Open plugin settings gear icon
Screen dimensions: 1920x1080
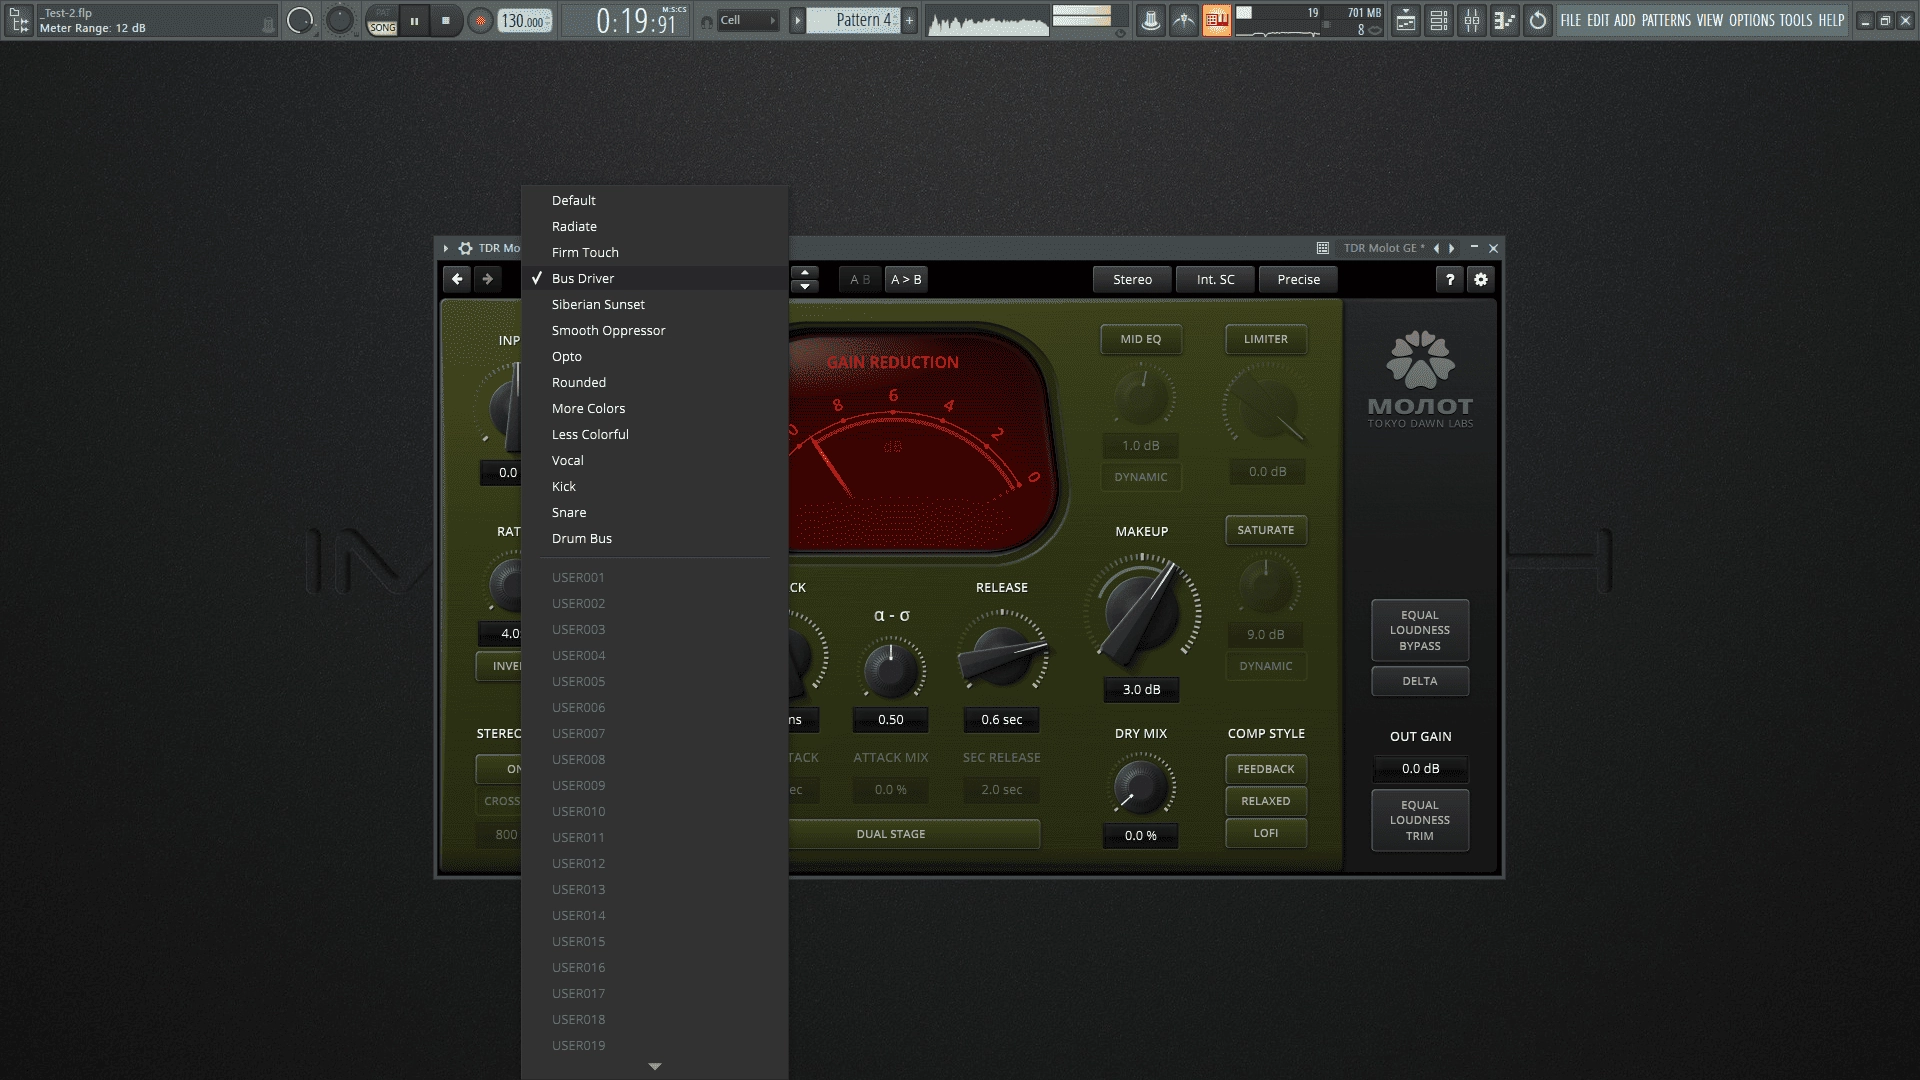tap(1481, 280)
